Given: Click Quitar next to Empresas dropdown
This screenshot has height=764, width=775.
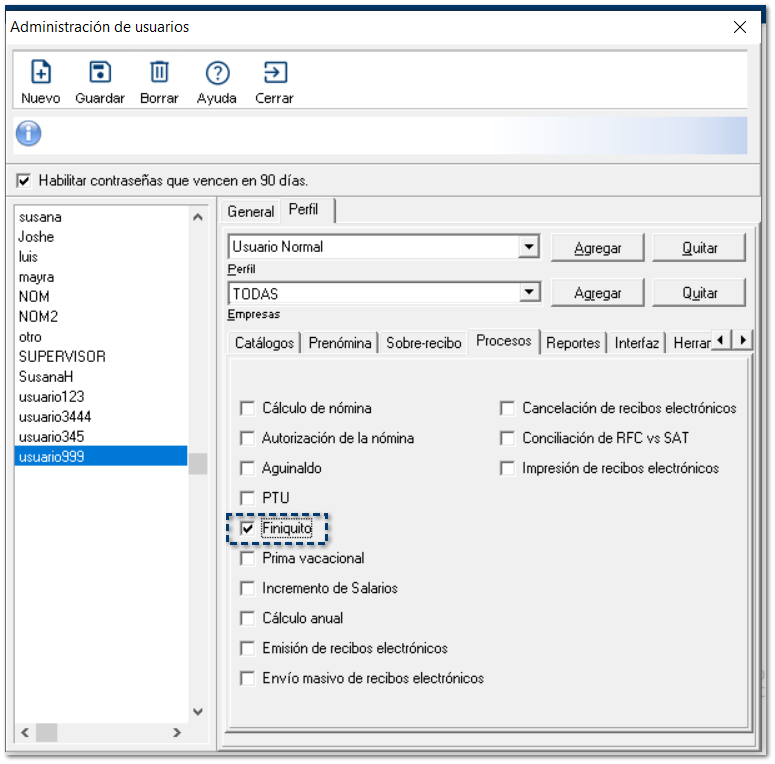Looking at the screenshot, I should [699, 293].
